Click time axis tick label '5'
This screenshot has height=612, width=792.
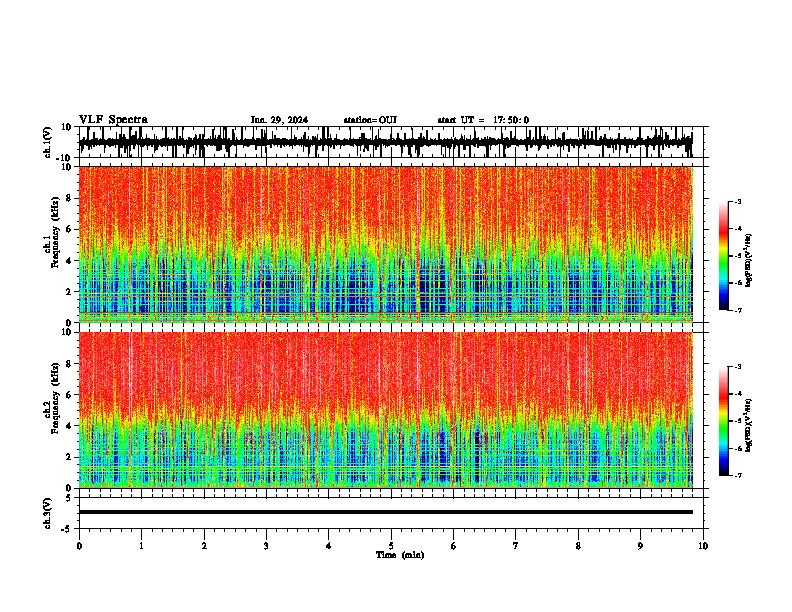(391, 546)
